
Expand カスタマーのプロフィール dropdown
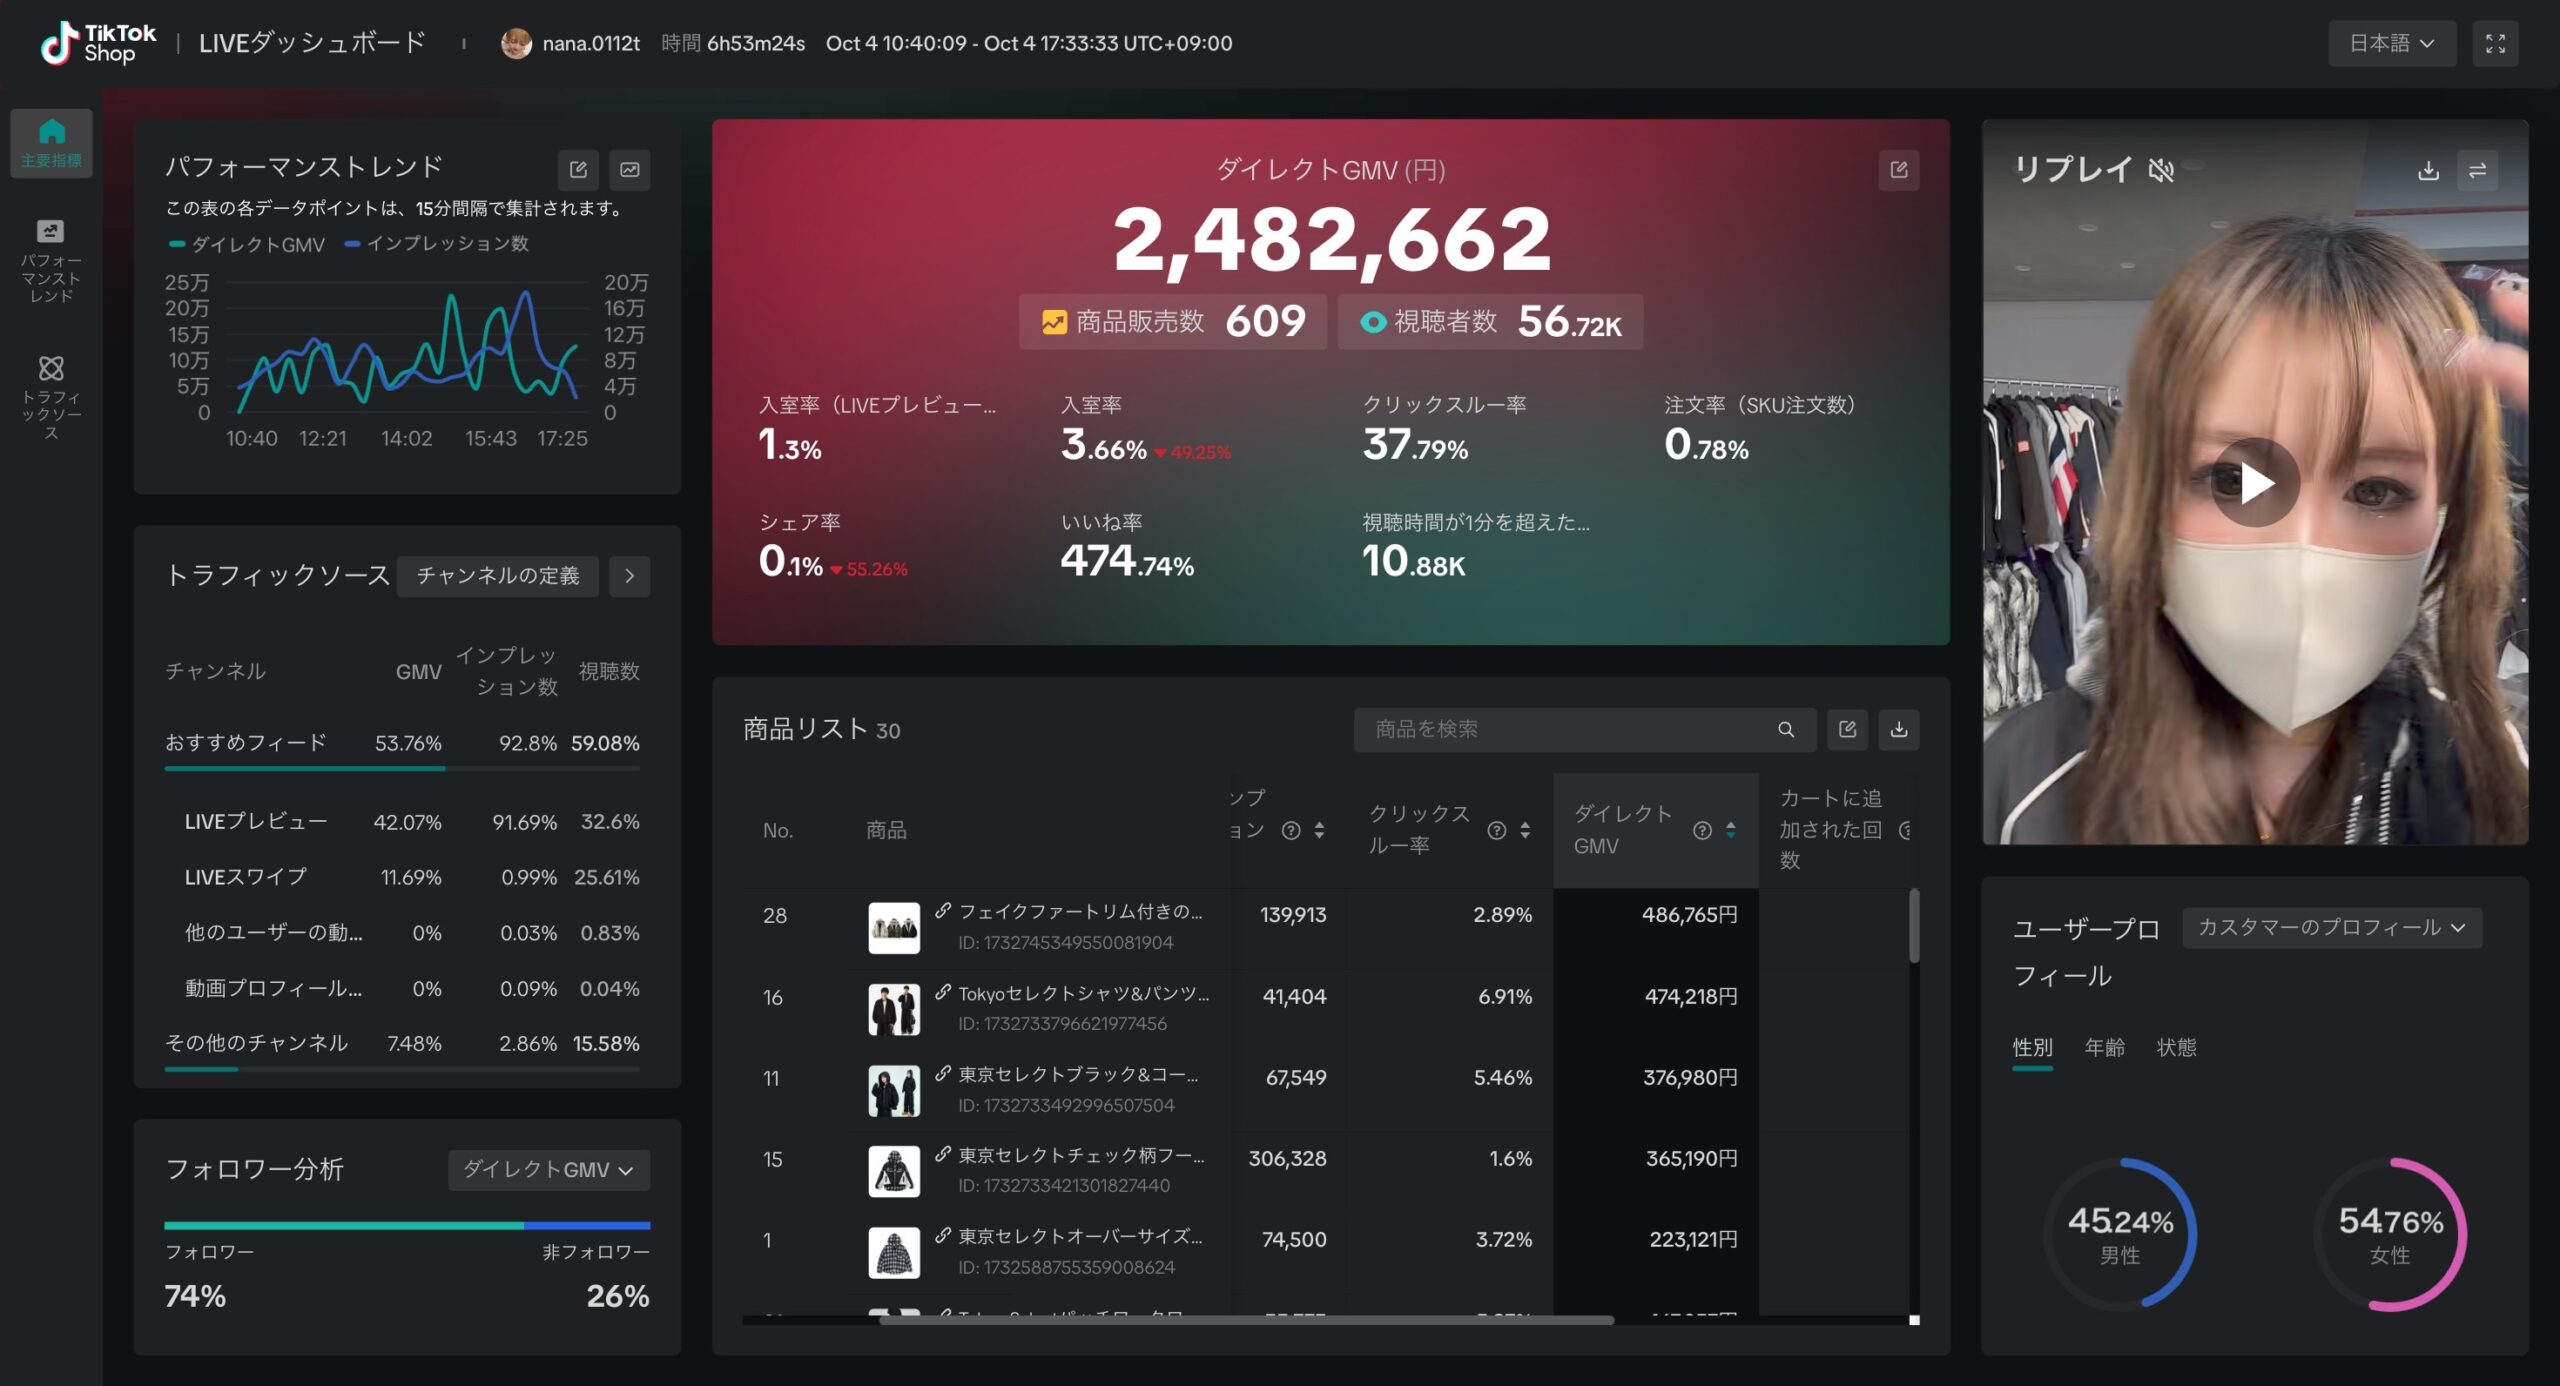(x=2330, y=927)
